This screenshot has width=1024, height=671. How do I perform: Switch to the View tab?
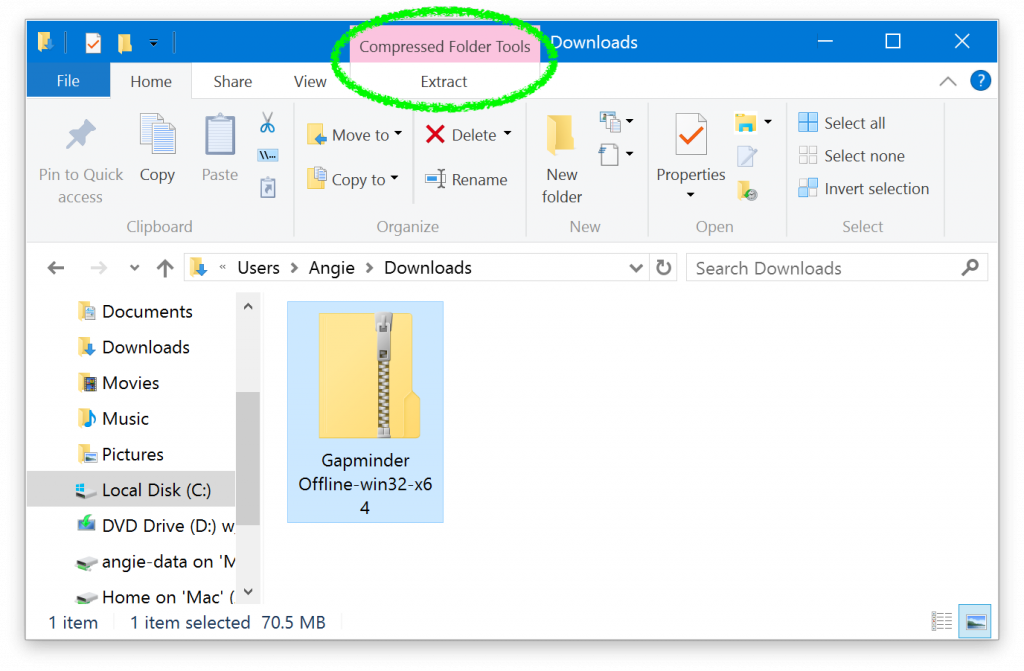click(x=310, y=82)
